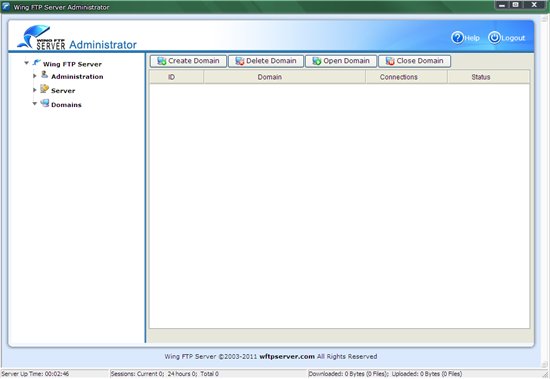Select the Domains tree item
The width and height of the screenshot is (550, 379).
[66, 105]
